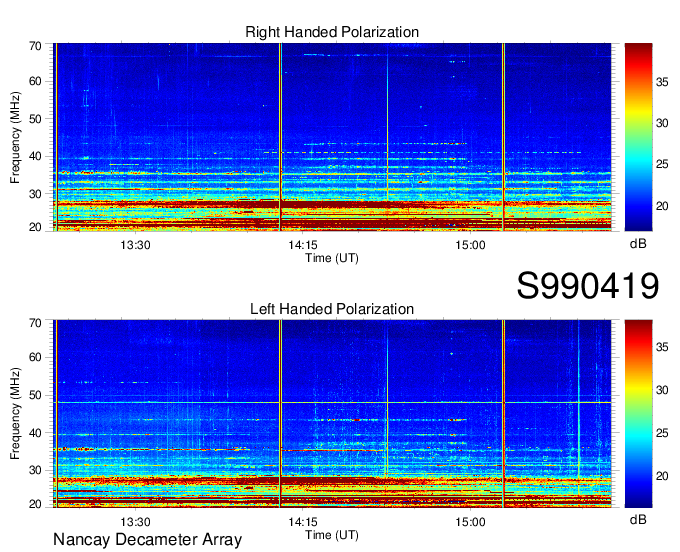The height and width of the screenshot is (552, 680).
Task: Click "Frequency (MHz)" axis label of right-handed plot
Action: 15,137
